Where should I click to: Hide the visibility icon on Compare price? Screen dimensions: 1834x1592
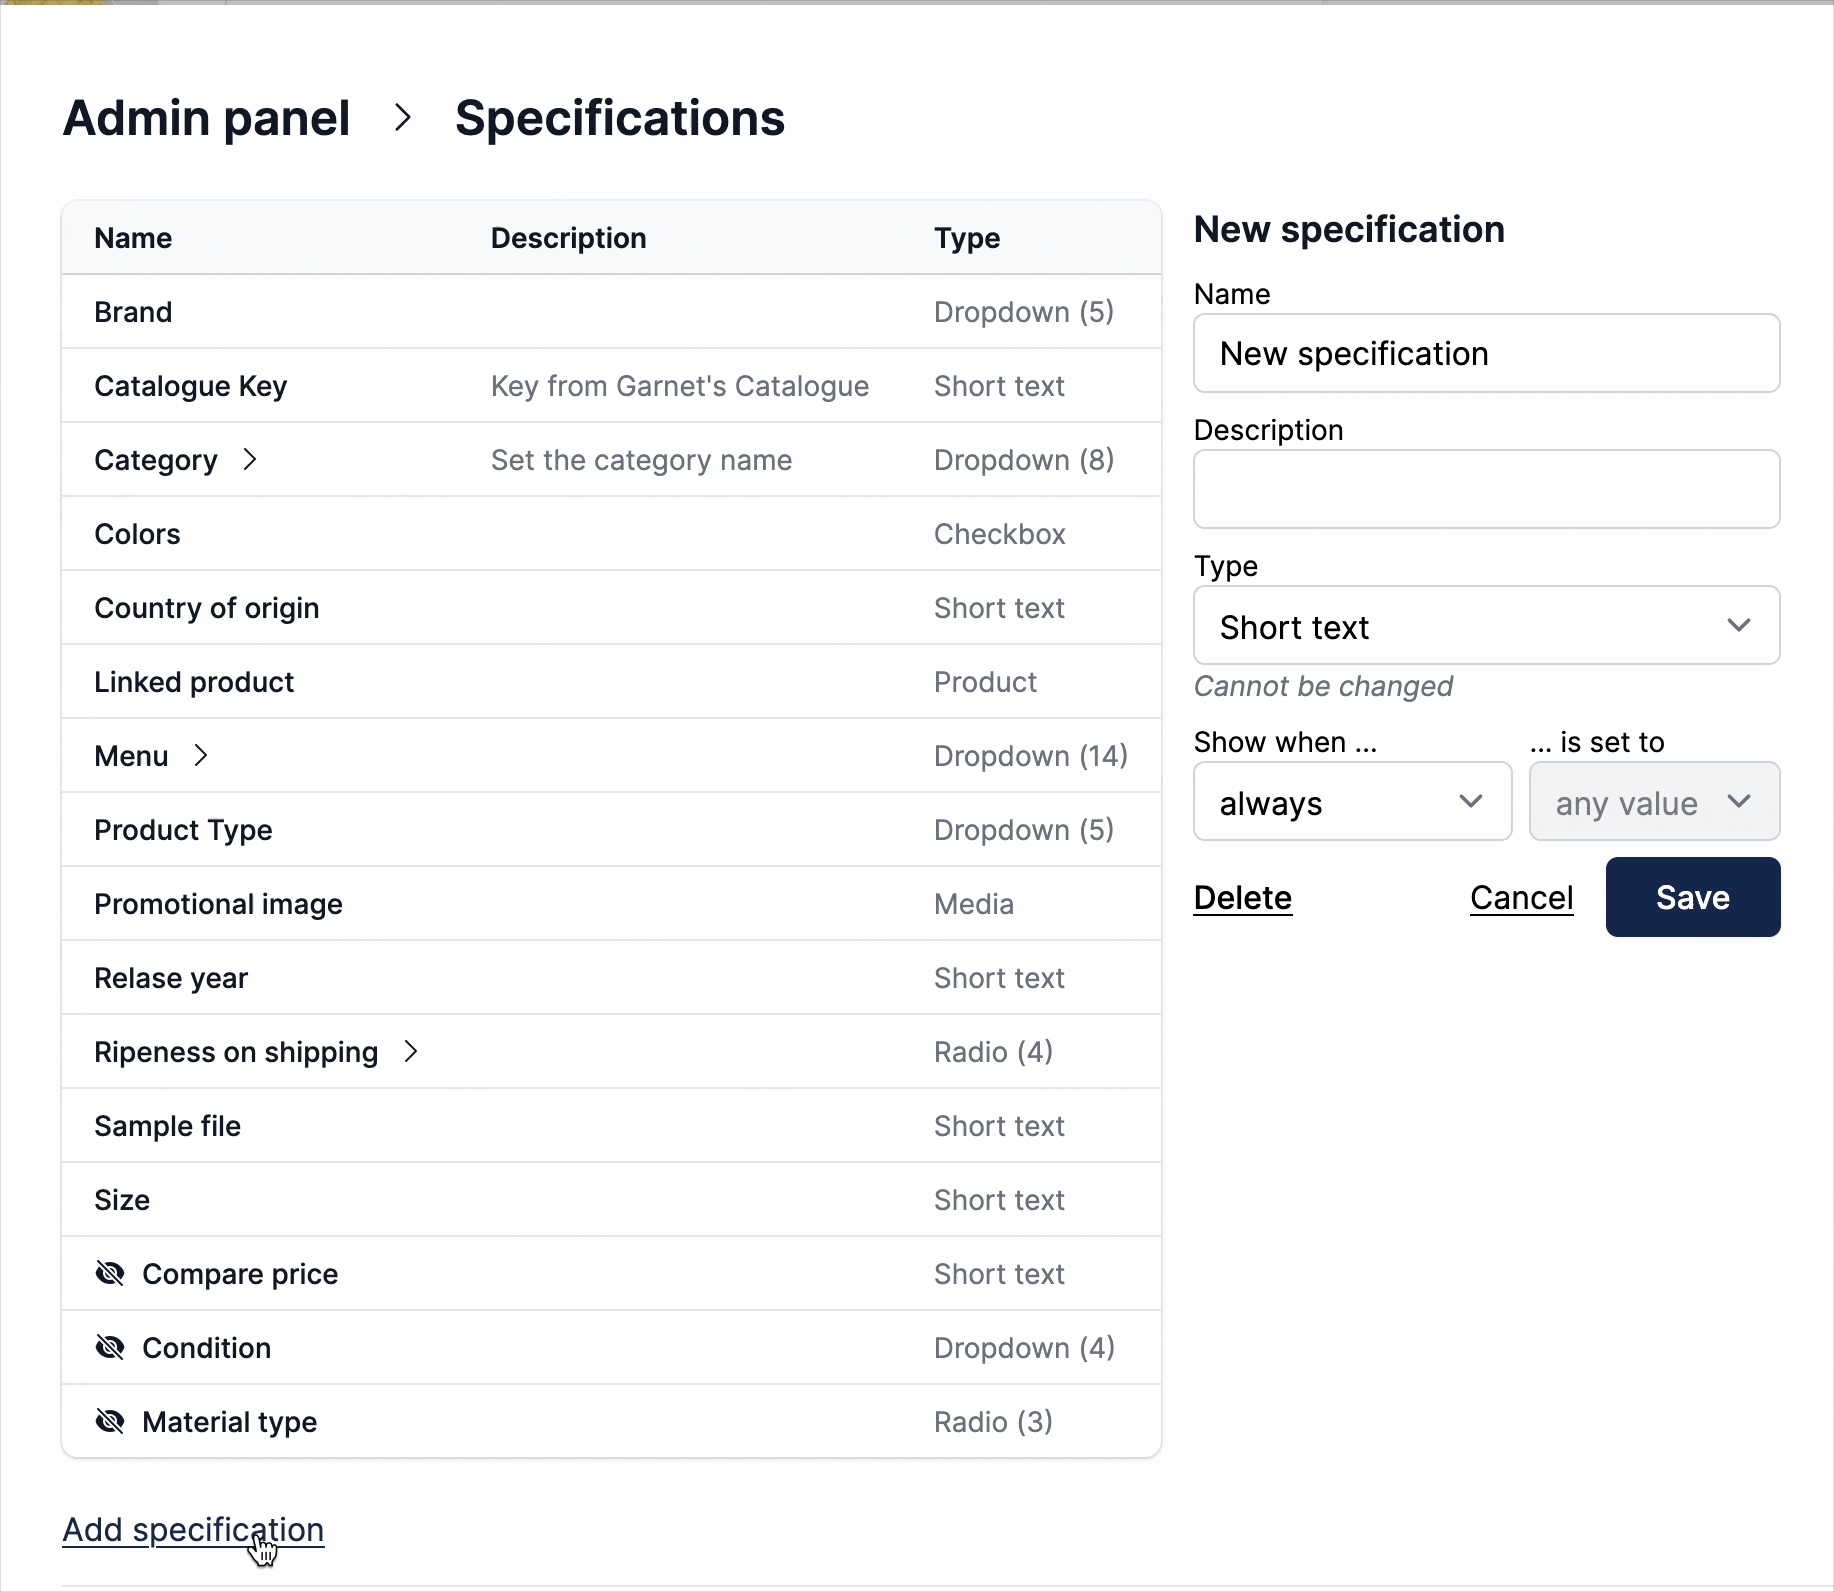[110, 1273]
